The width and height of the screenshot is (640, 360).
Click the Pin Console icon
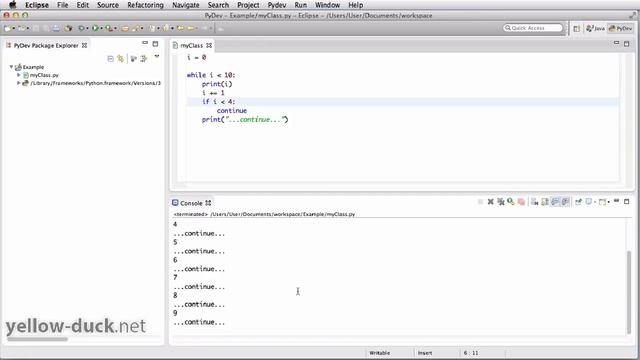[578, 202]
